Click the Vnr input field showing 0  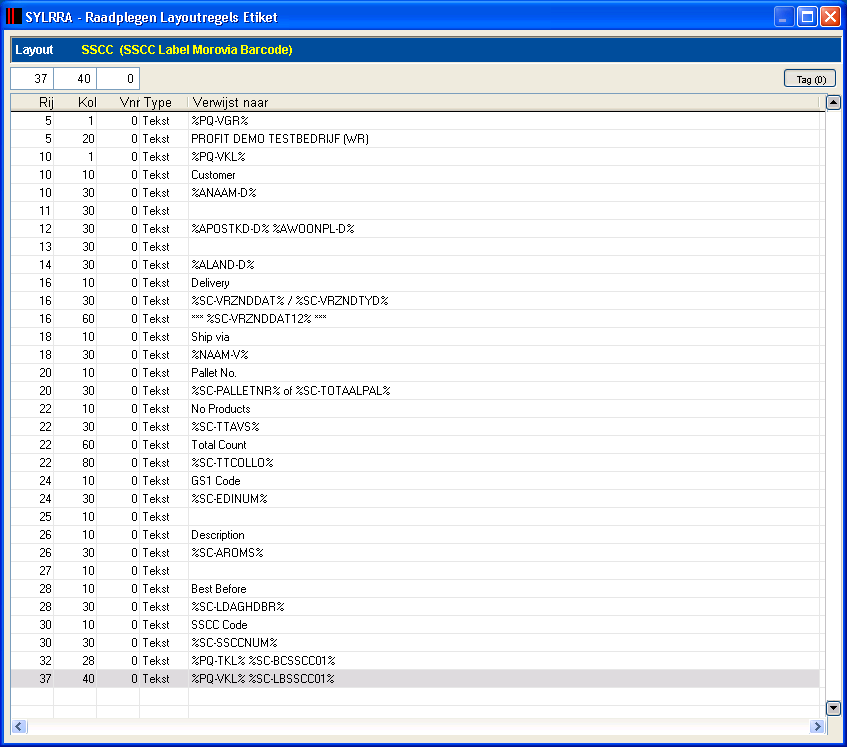click(x=118, y=79)
